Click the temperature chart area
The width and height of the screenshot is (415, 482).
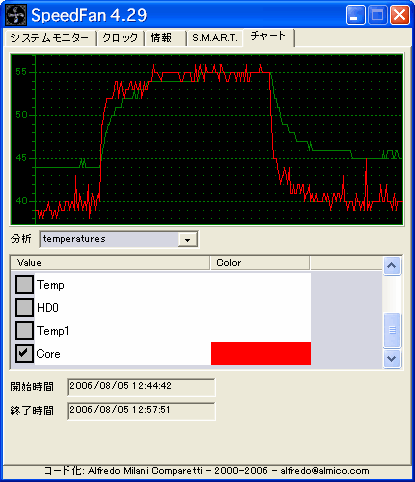tap(207, 139)
